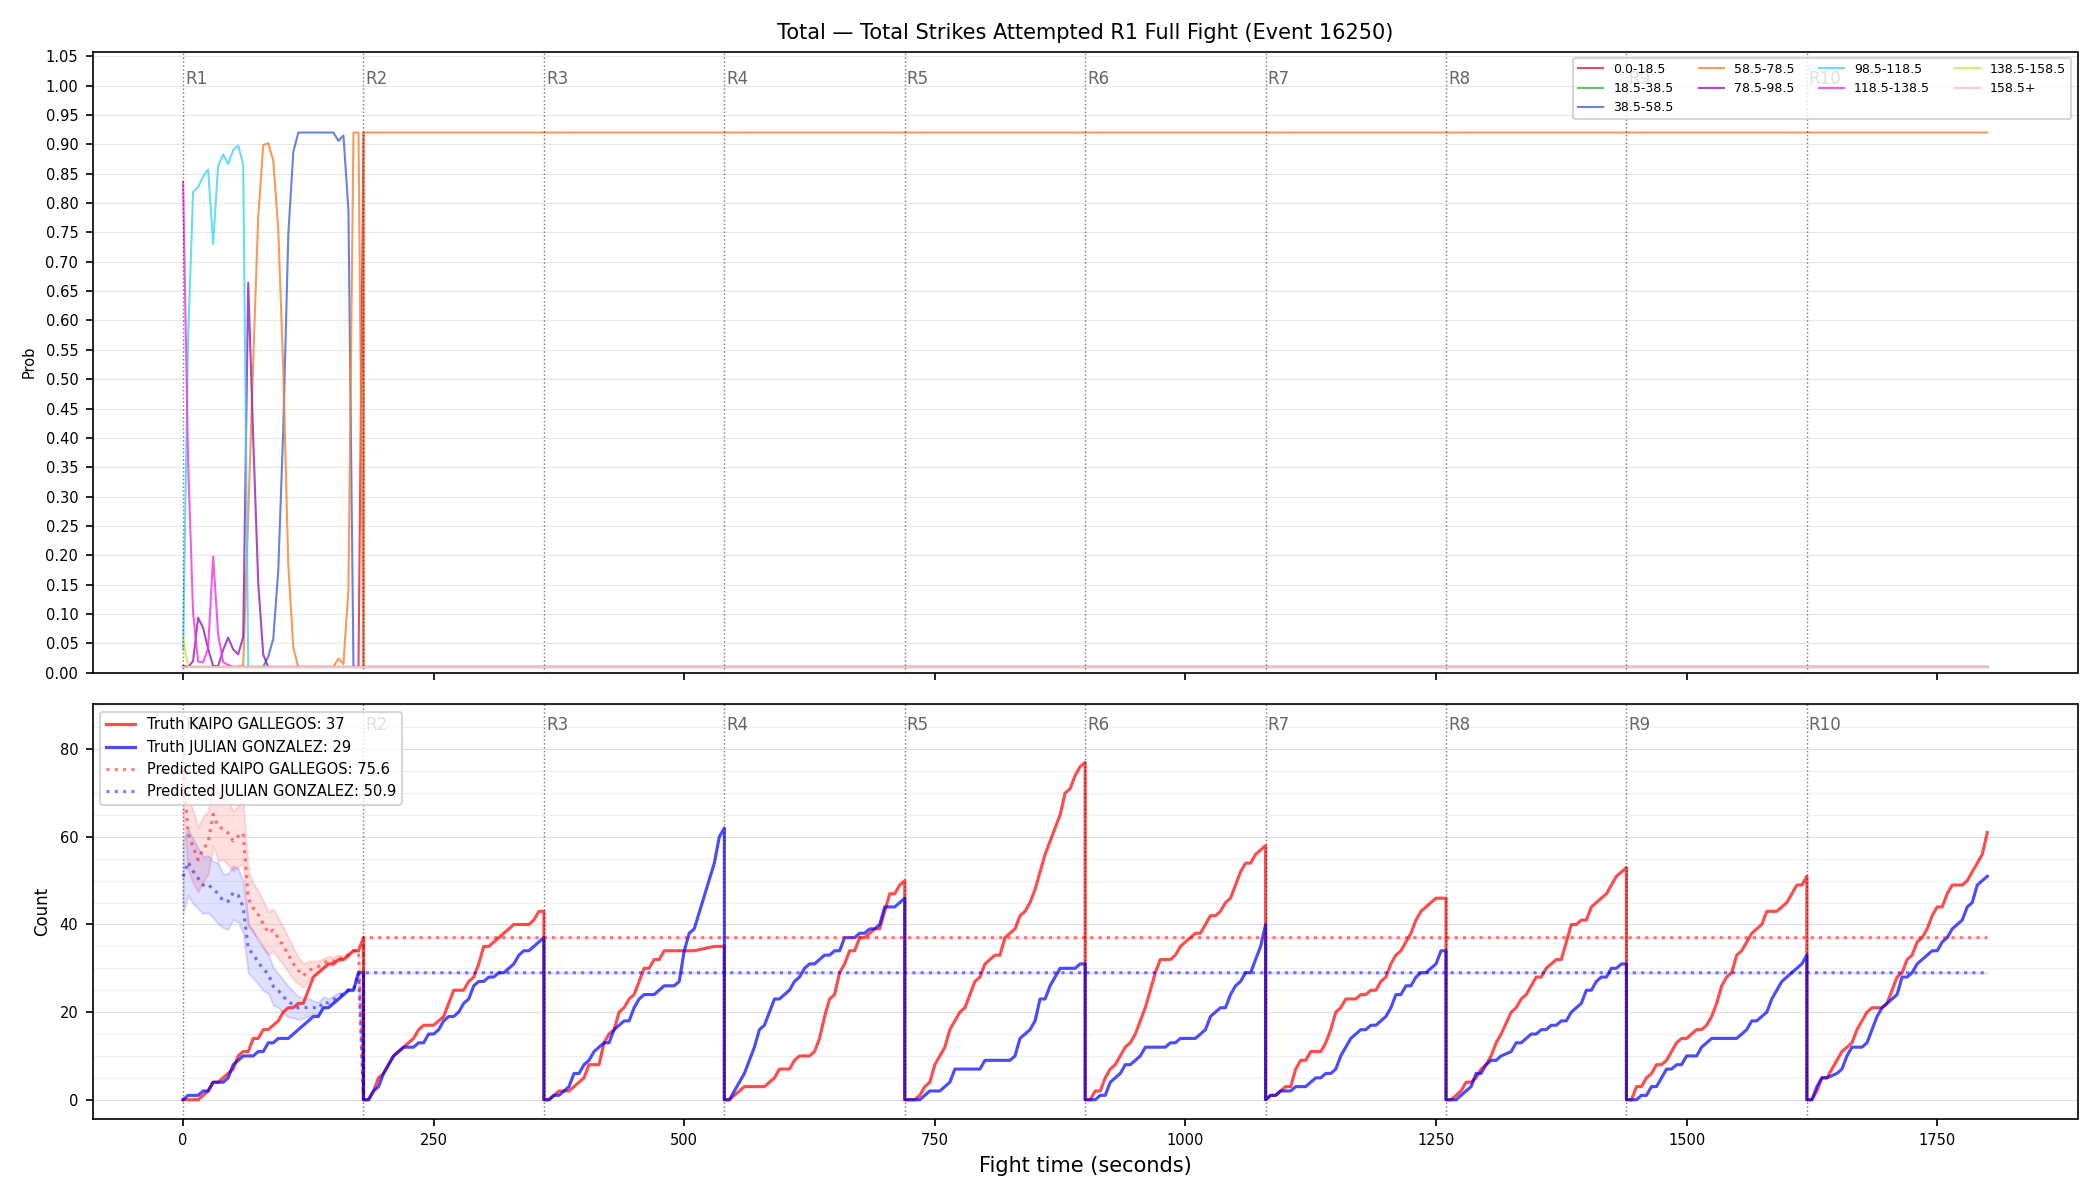Viewport: 2100px width, 1200px height.
Task: Click the x-axis tick label '1750'
Action: pyautogui.click(x=1937, y=1139)
